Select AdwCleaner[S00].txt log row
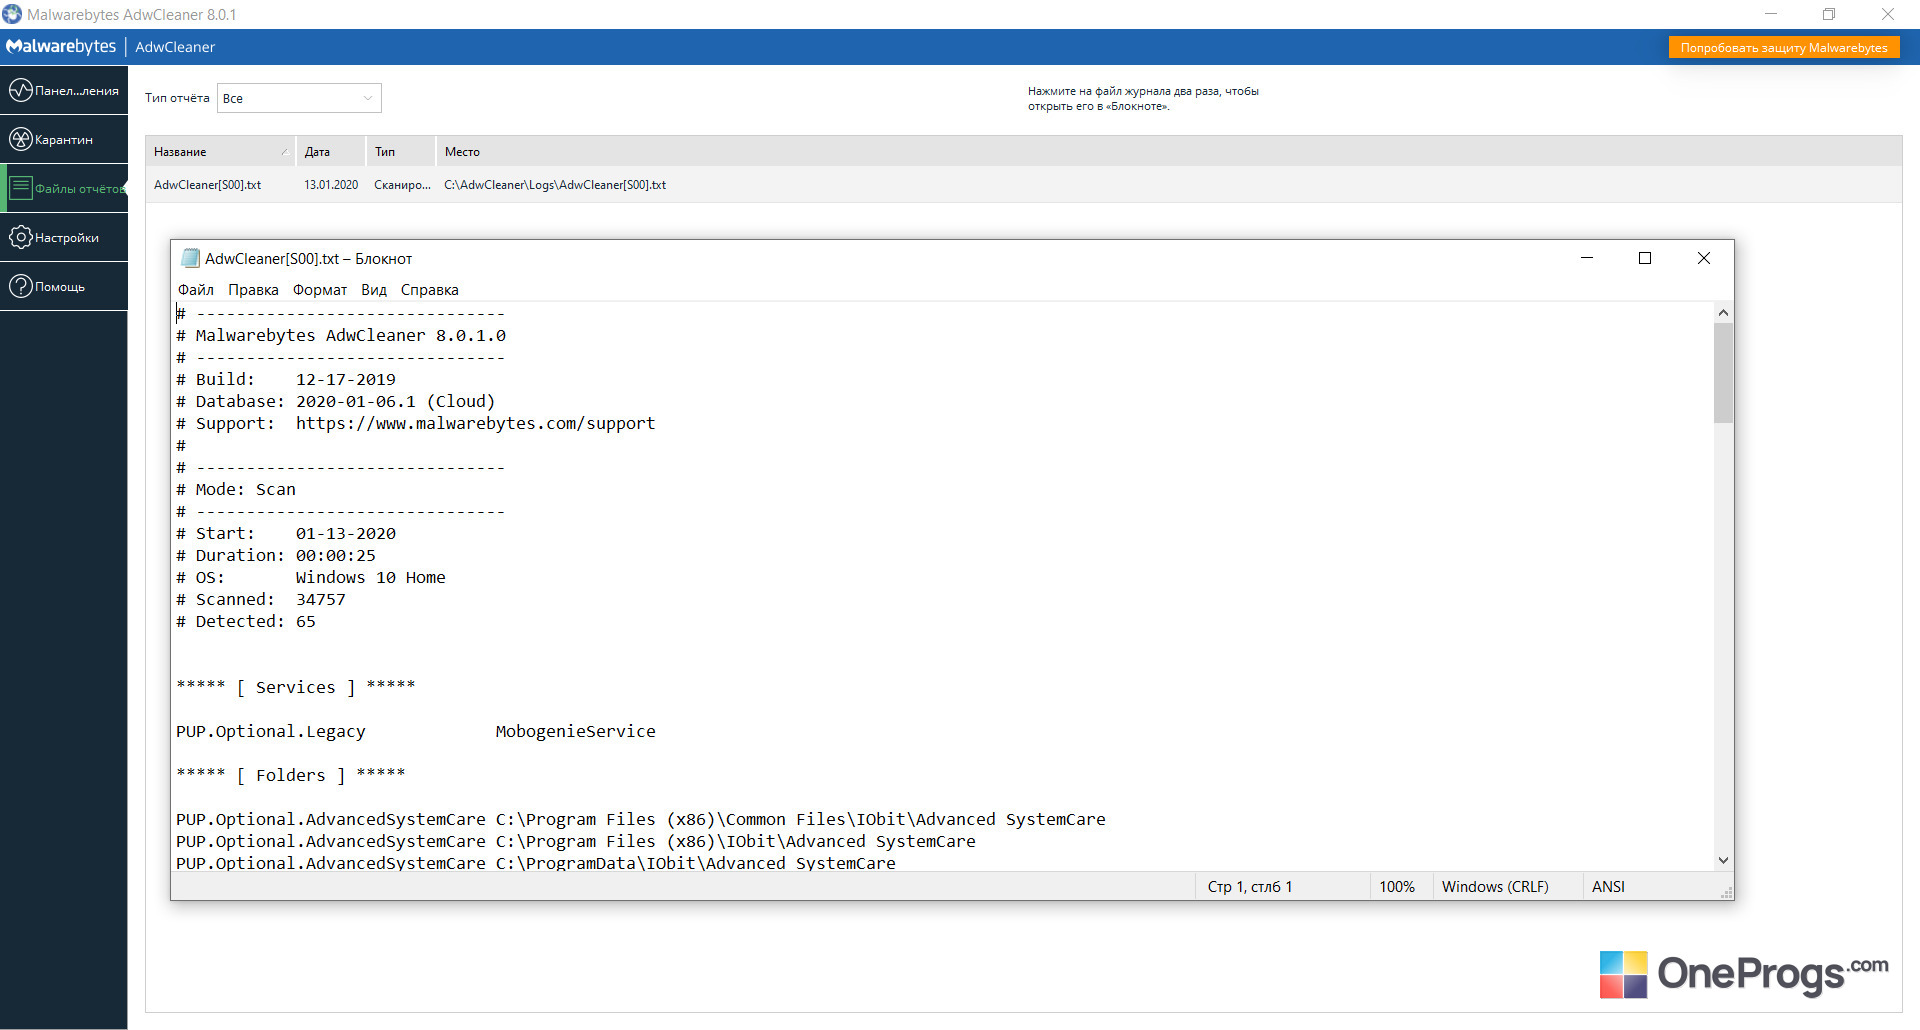Screen dimensions: 1920x1030 (1023, 185)
